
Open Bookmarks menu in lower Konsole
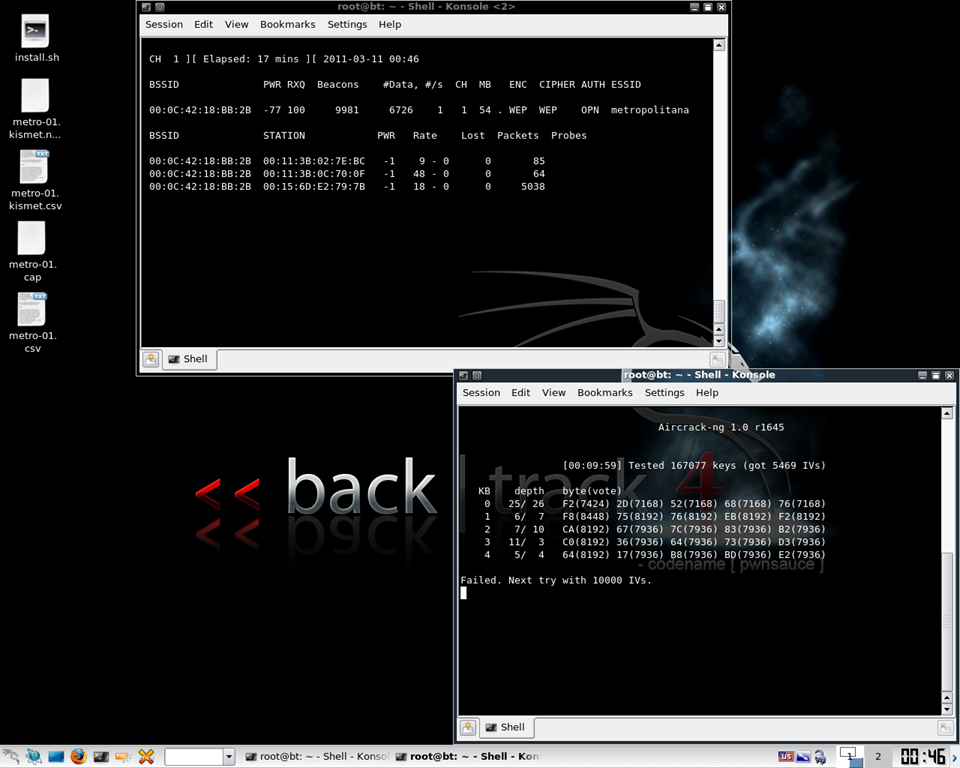pyautogui.click(x=605, y=393)
